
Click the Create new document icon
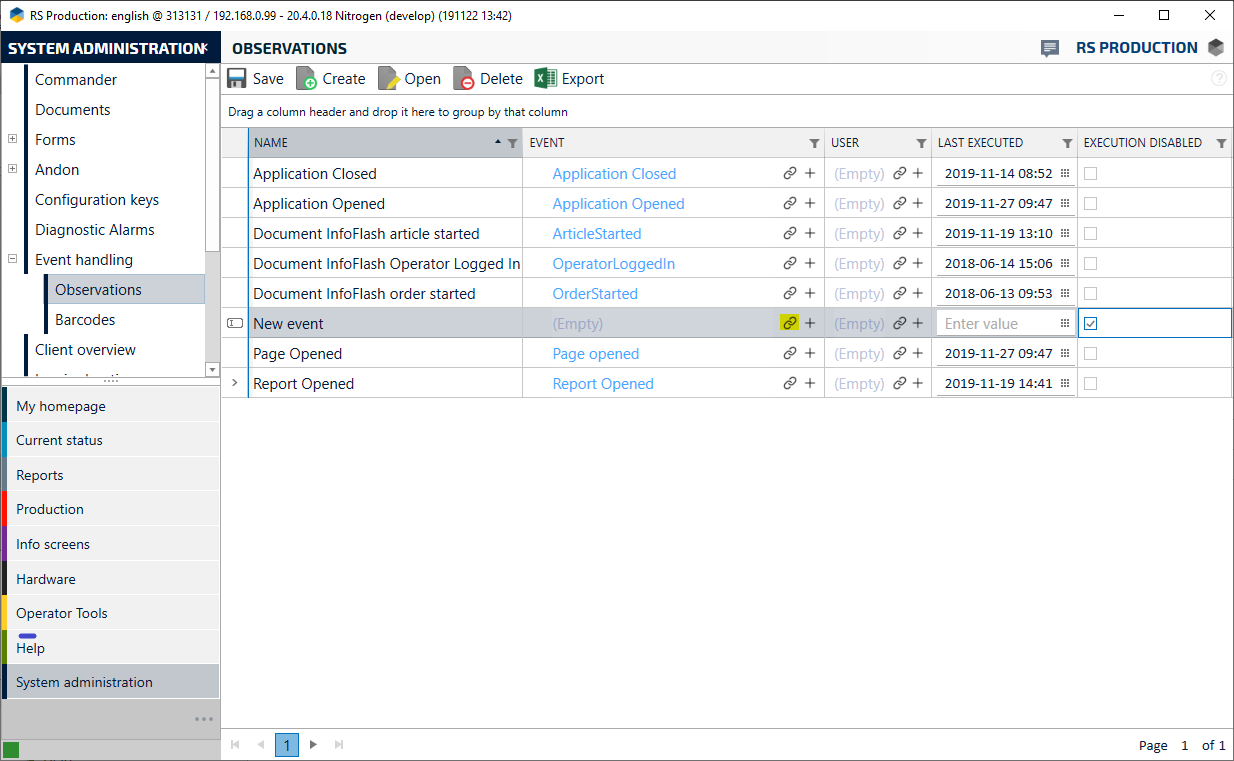(x=307, y=79)
